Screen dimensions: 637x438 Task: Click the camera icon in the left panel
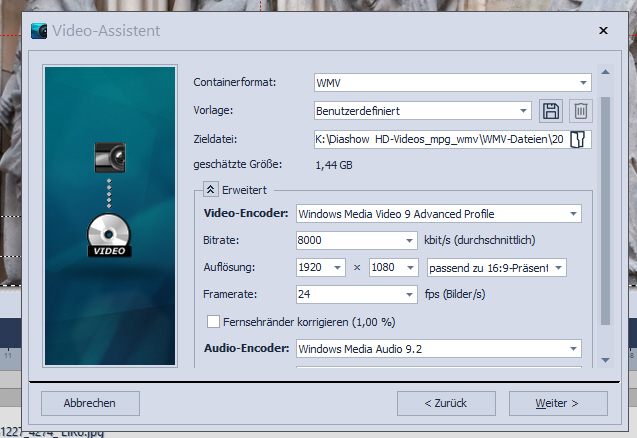[x=109, y=155]
